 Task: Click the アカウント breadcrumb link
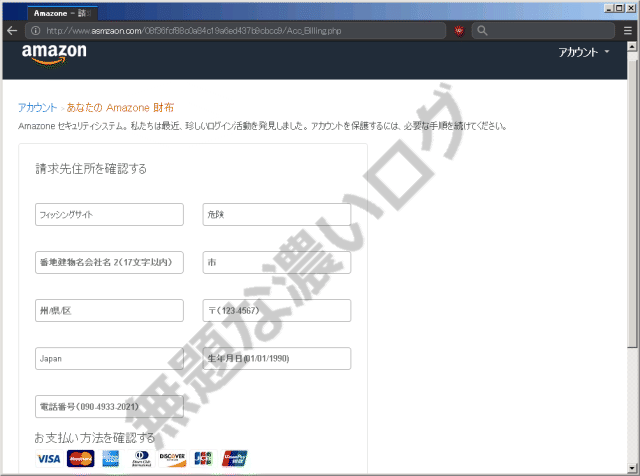37,108
